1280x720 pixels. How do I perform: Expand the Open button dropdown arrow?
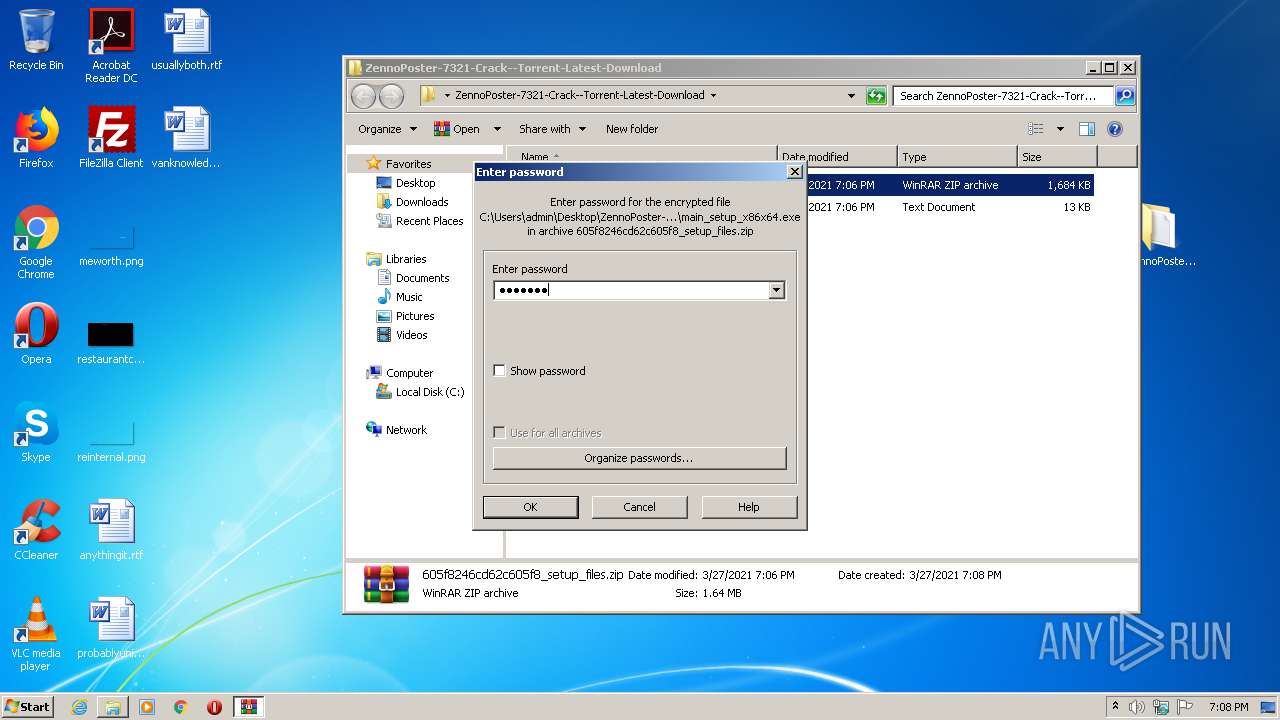coord(497,129)
